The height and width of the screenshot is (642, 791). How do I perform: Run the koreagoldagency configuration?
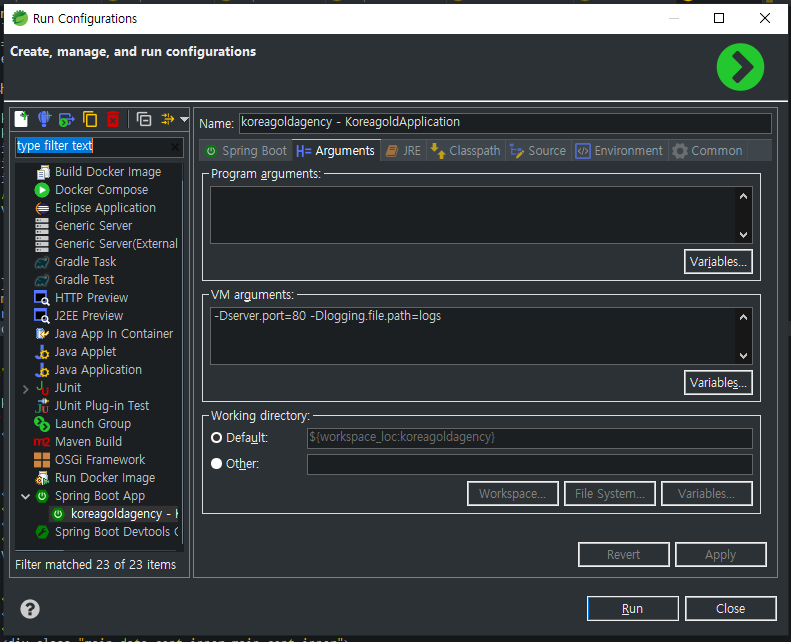[633, 609]
